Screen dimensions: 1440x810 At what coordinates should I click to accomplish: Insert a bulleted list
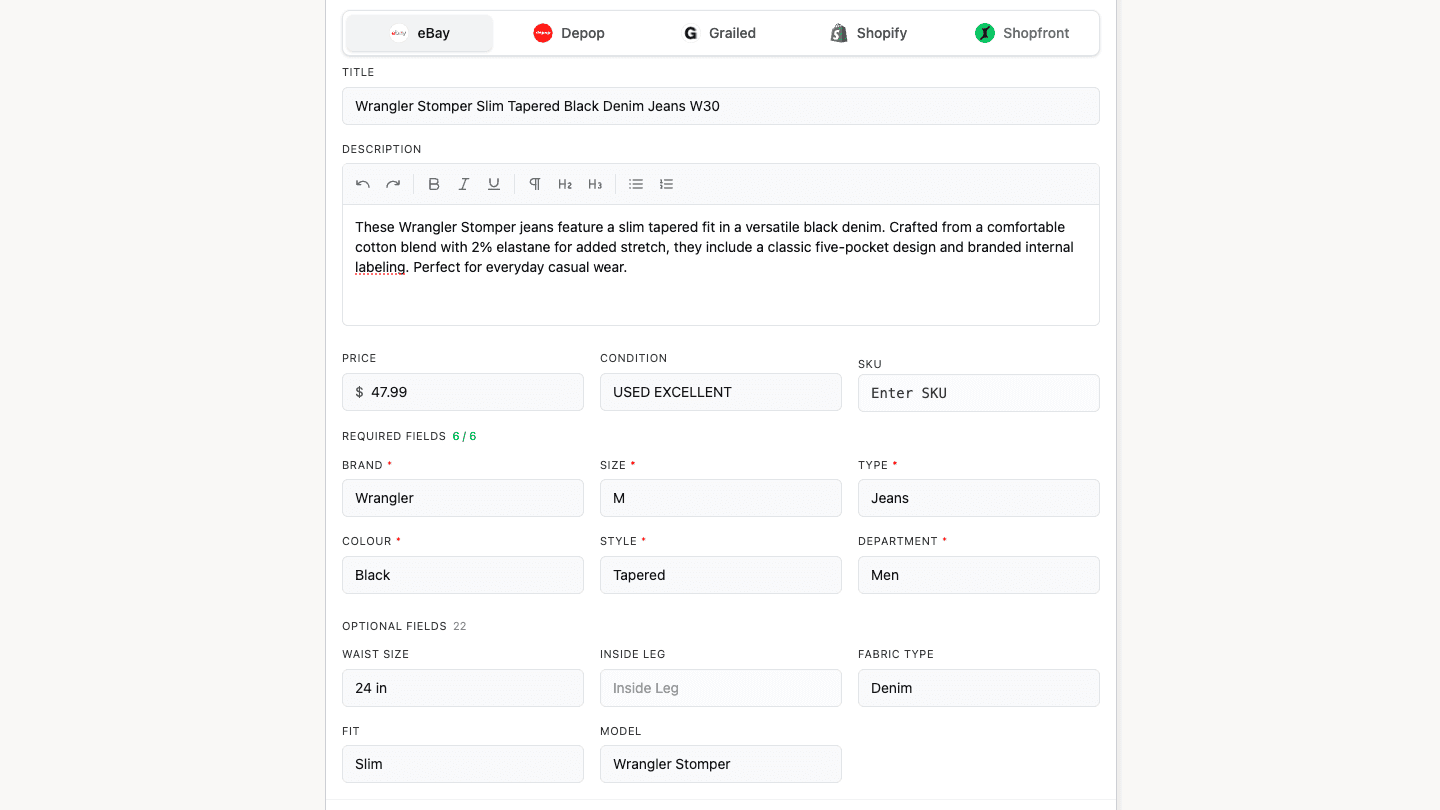pos(636,184)
